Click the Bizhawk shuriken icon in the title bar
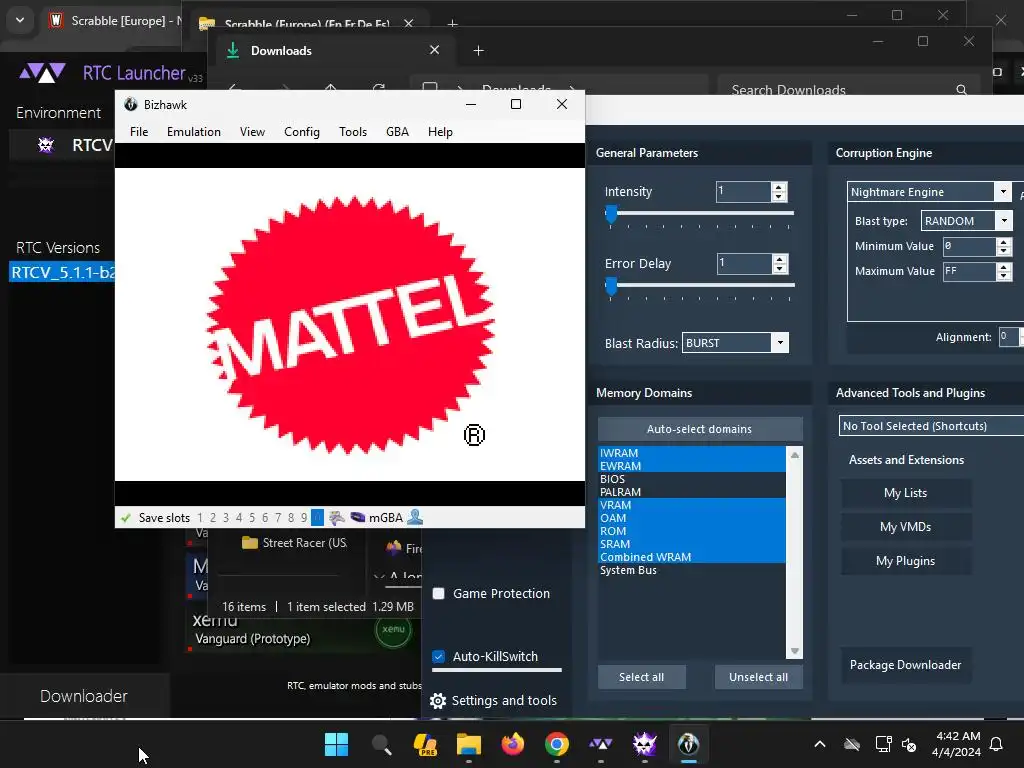This screenshot has height=768, width=1024. 131,104
